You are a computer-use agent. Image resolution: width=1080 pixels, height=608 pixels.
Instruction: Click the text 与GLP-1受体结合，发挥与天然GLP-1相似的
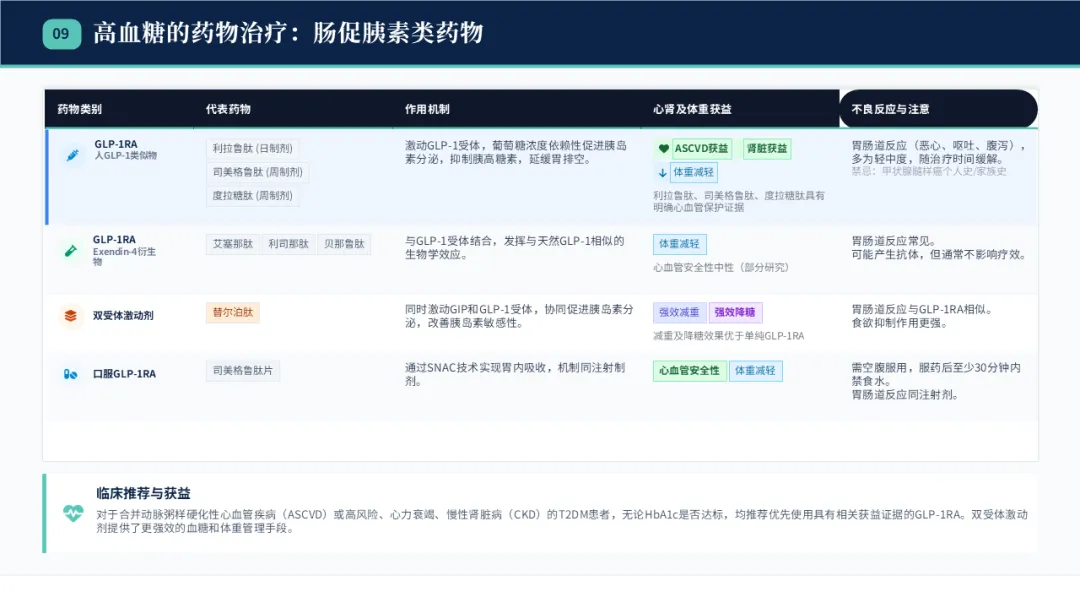pyautogui.click(x=515, y=241)
